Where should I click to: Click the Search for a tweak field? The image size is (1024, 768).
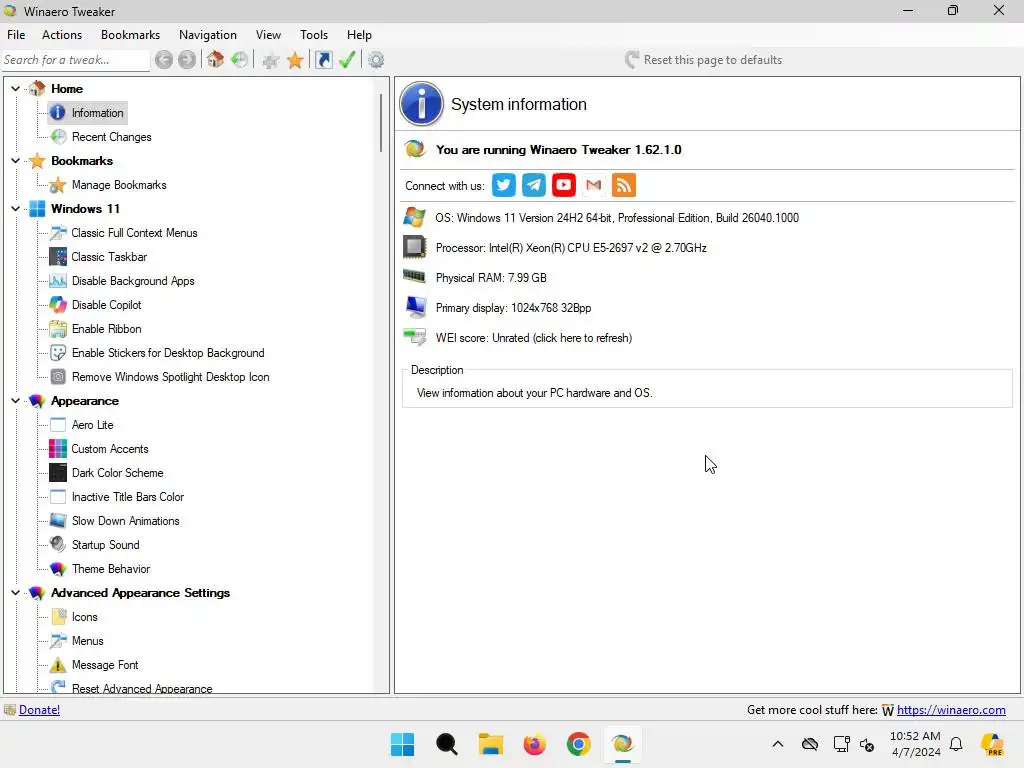(x=76, y=60)
